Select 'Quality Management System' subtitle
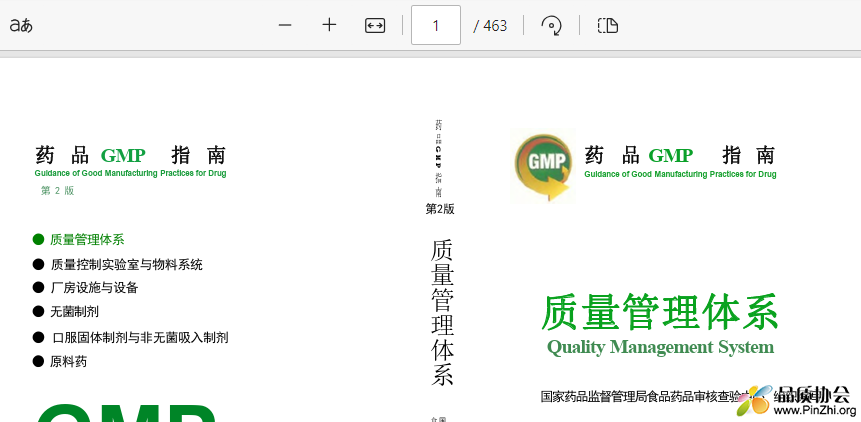Image resolution: width=861 pixels, height=422 pixels. [x=661, y=347]
